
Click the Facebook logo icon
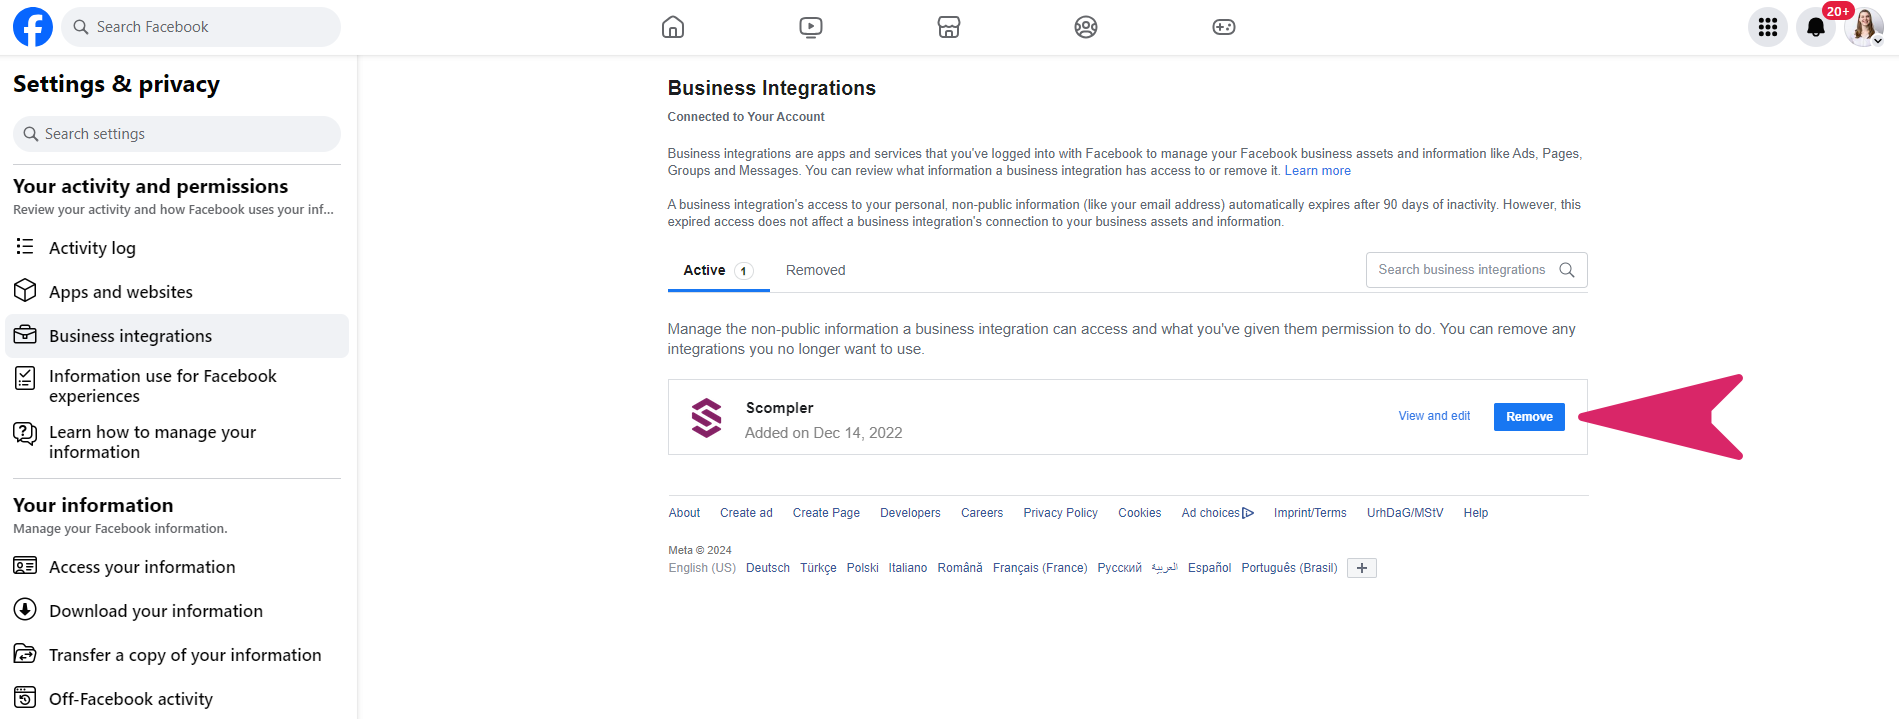pos(32,27)
